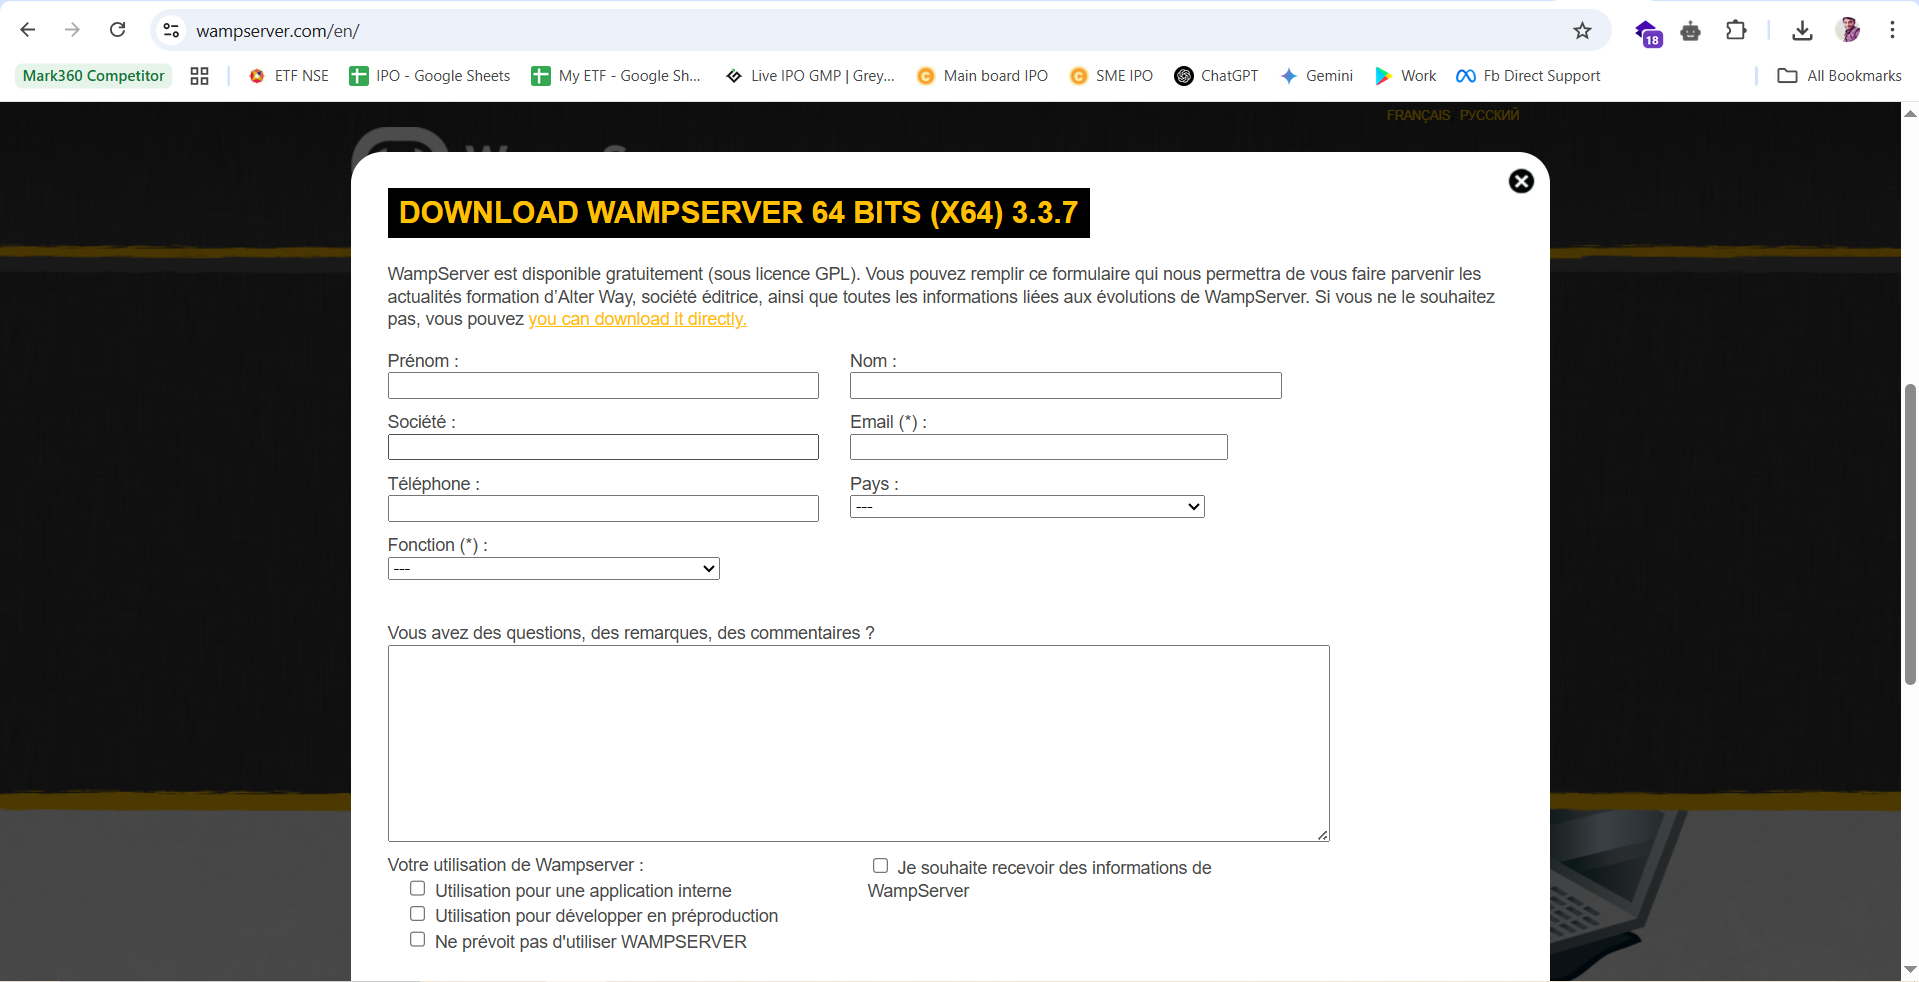Open Chrome three-dot menu
Image resolution: width=1919 pixels, height=982 pixels.
[x=1892, y=30]
